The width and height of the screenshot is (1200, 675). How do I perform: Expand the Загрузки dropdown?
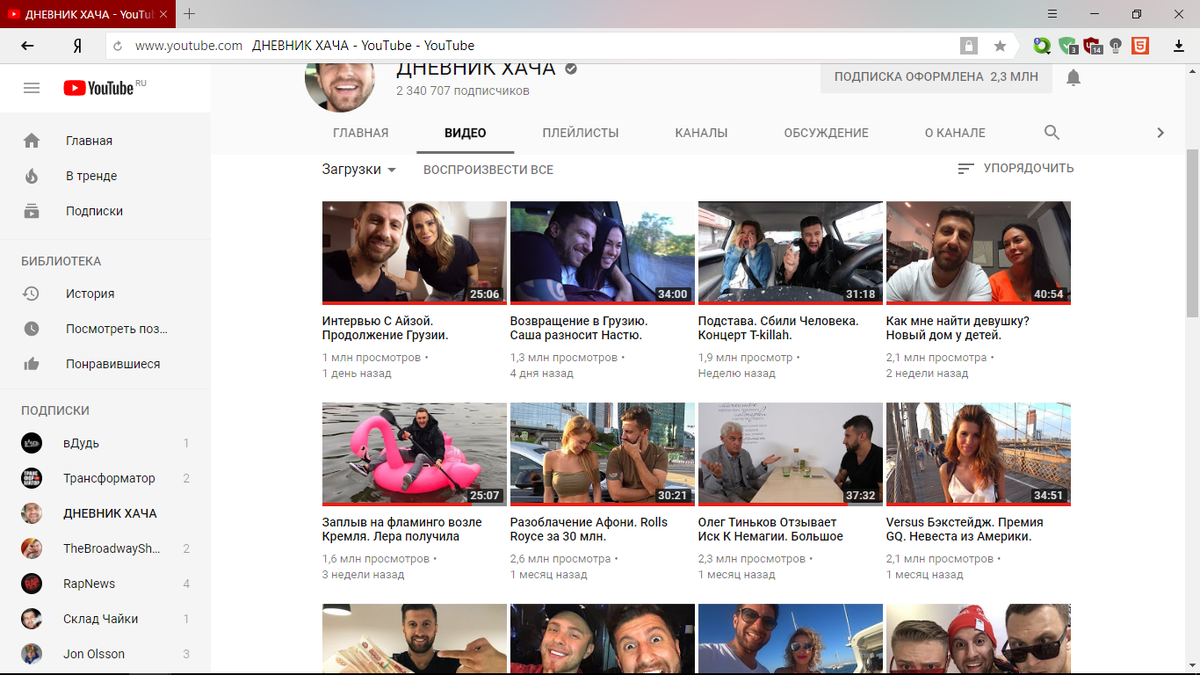click(x=359, y=170)
